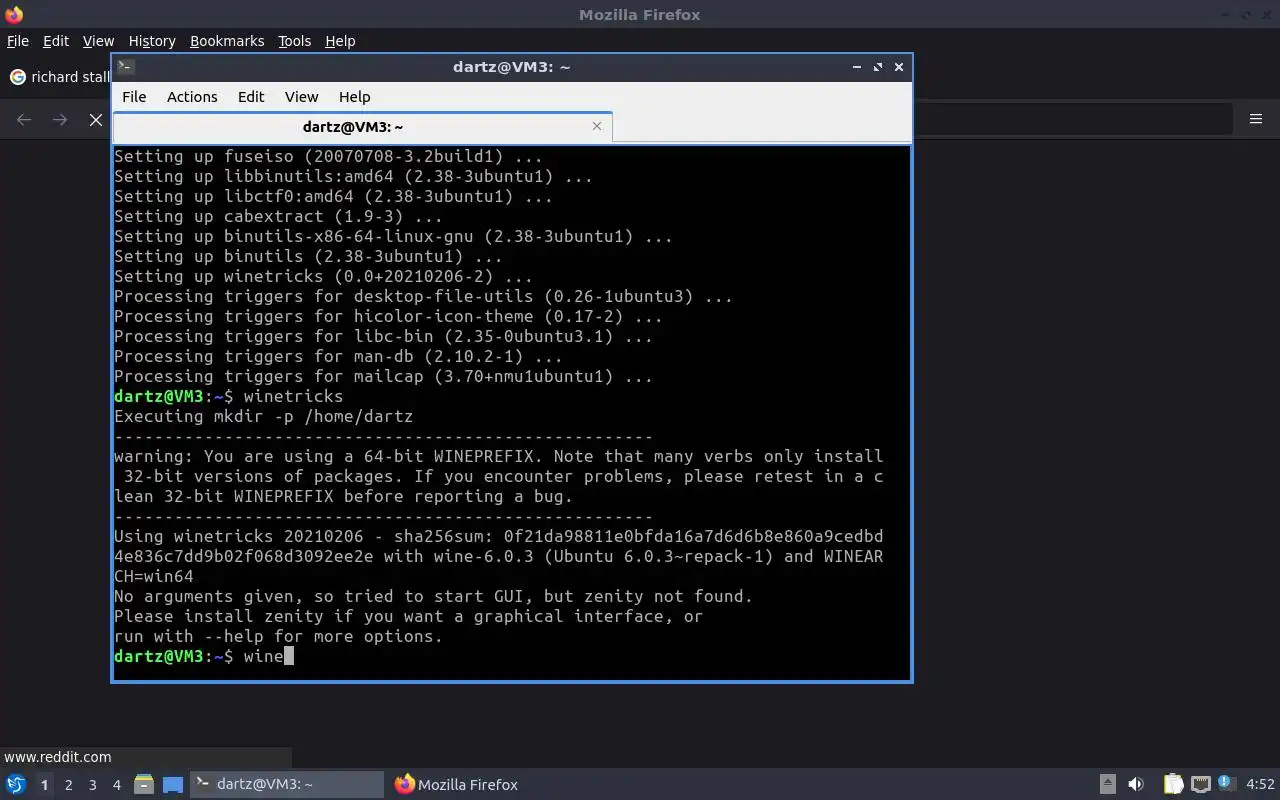Close the dartz@VM3 terminal tab
Image resolution: width=1280 pixels, height=800 pixels.
pos(597,126)
